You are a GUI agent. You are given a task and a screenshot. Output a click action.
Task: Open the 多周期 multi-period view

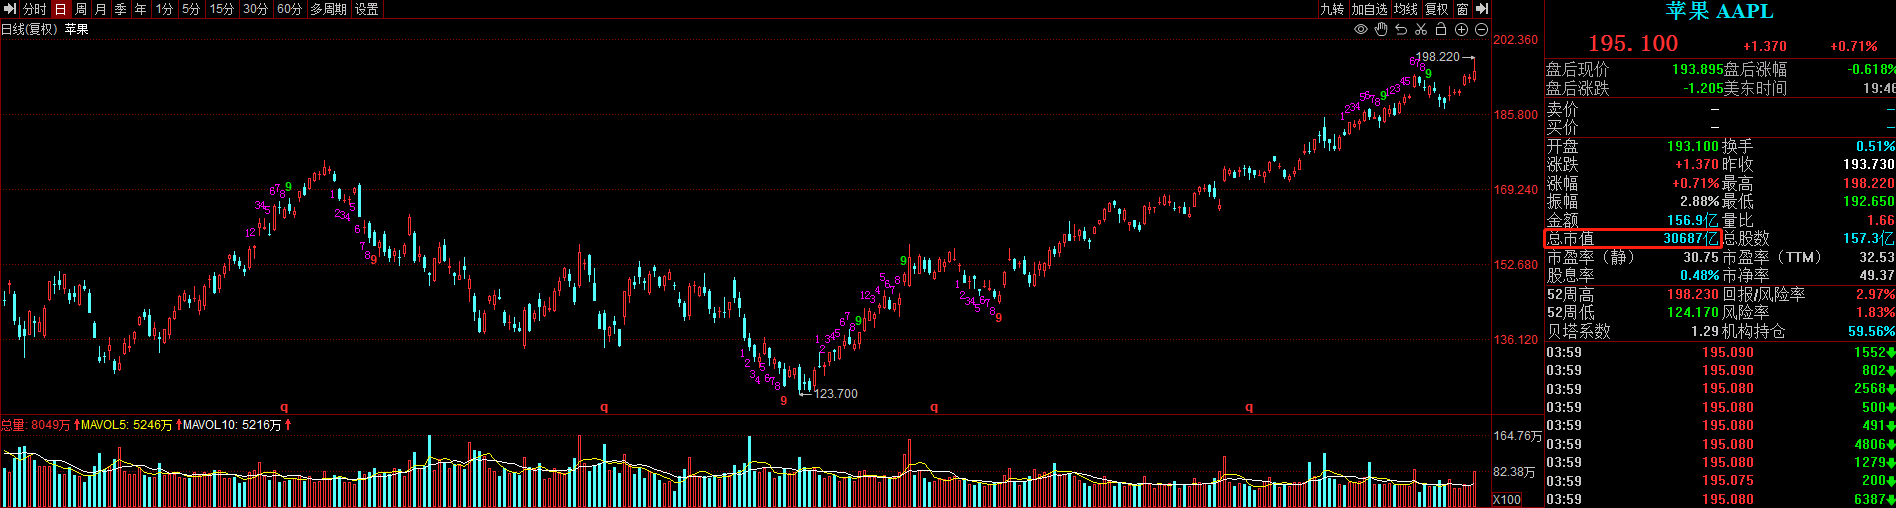tap(329, 9)
